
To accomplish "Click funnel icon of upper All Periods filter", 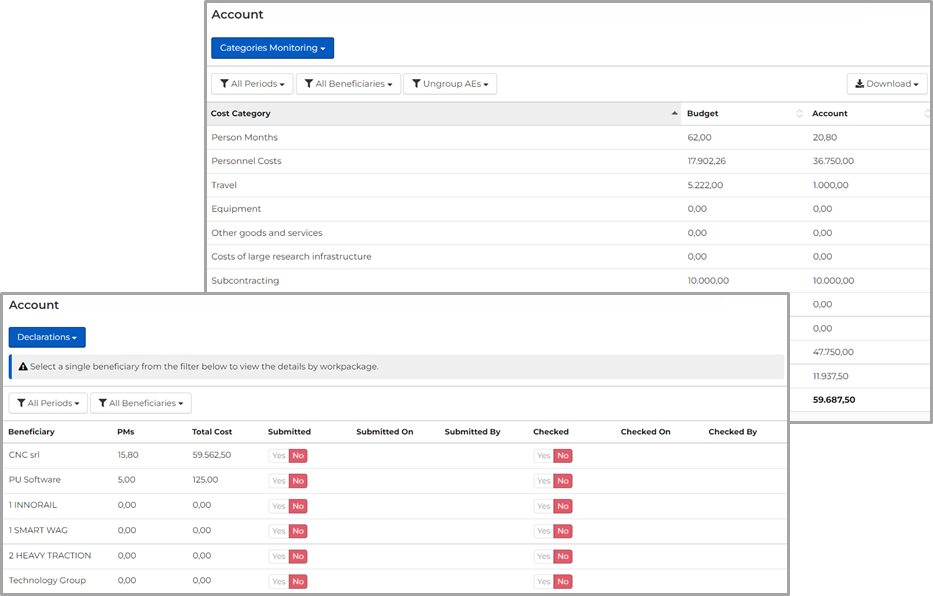I will [x=224, y=84].
